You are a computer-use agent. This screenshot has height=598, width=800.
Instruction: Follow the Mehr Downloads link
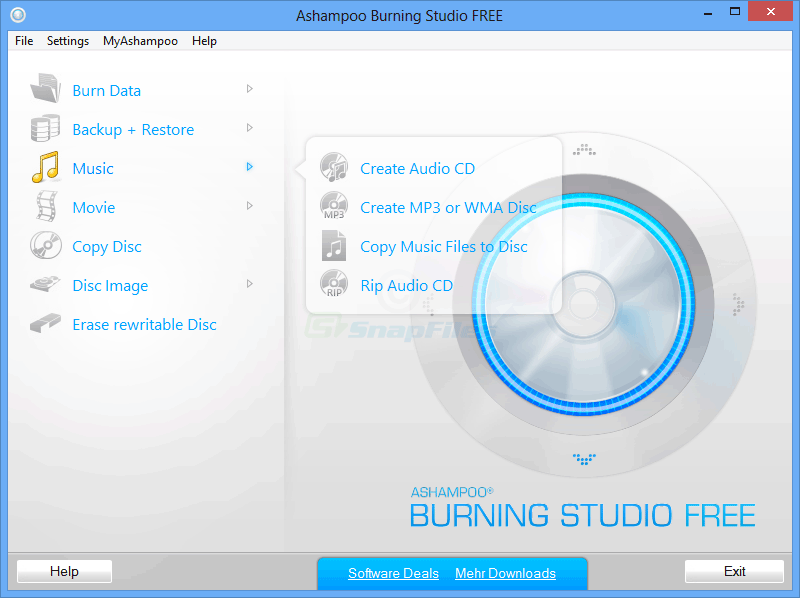[505, 573]
